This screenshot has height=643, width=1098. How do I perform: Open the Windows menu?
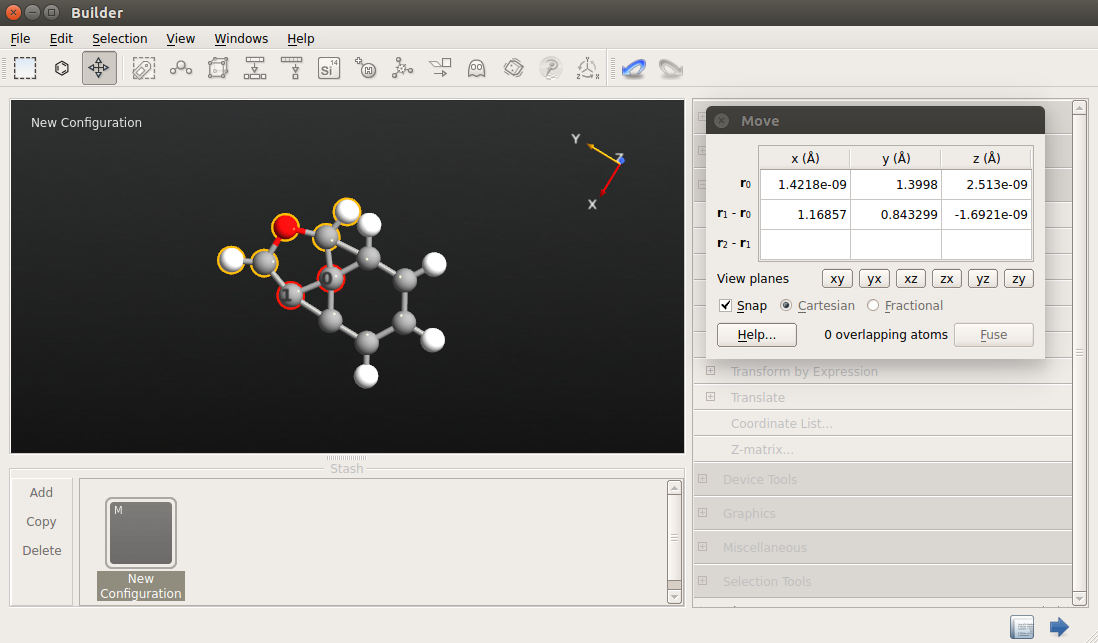[x=241, y=39]
